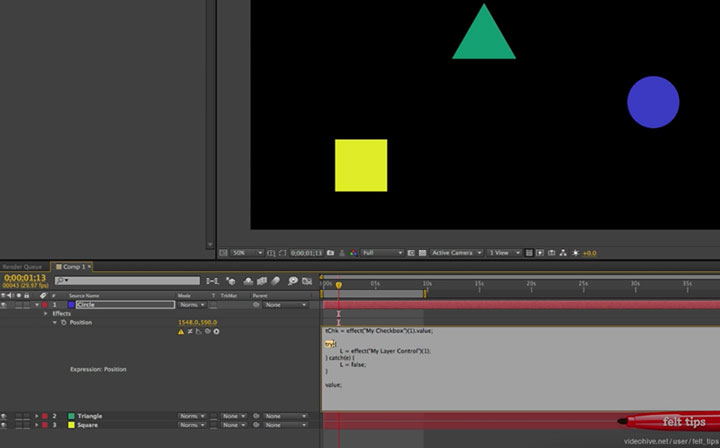Click the Expression pick whip icon
Screen dimensions: 720x448
208,331
